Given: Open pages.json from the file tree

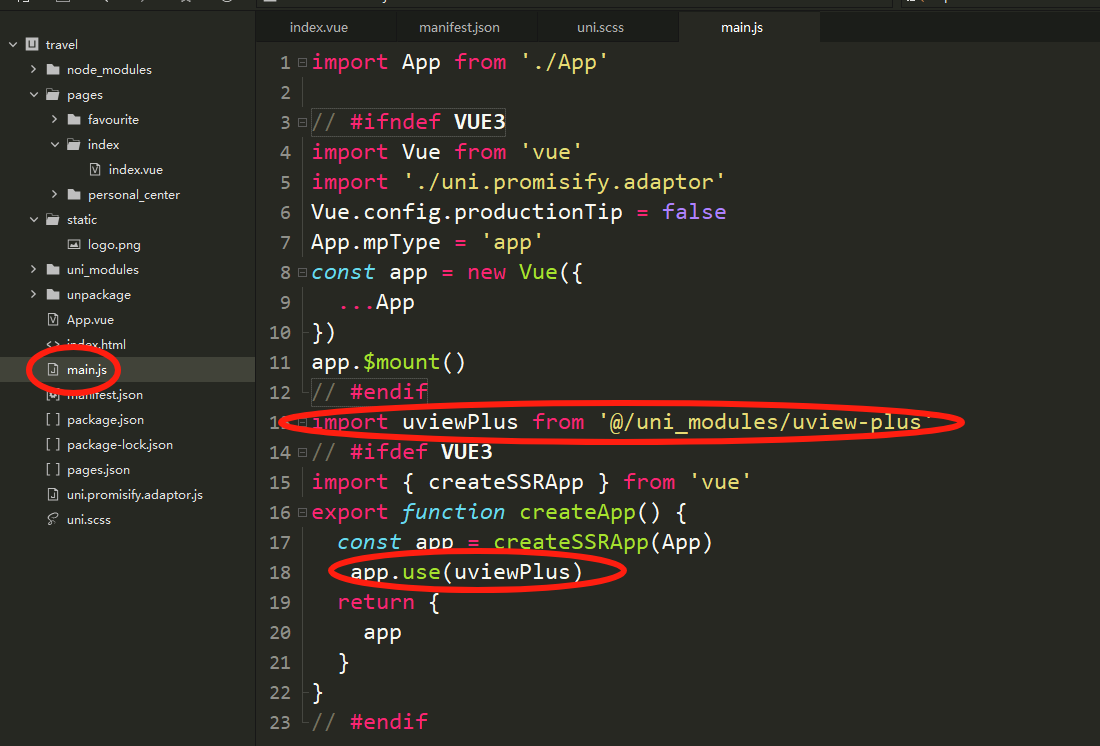Looking at the screenshot, I should 98,470.
